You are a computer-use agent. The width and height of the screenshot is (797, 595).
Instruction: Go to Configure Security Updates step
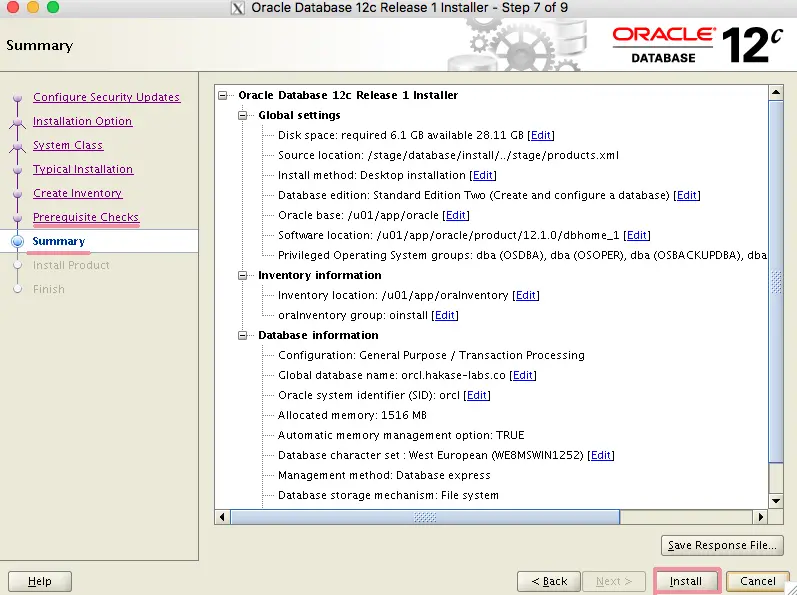[106, 97]
